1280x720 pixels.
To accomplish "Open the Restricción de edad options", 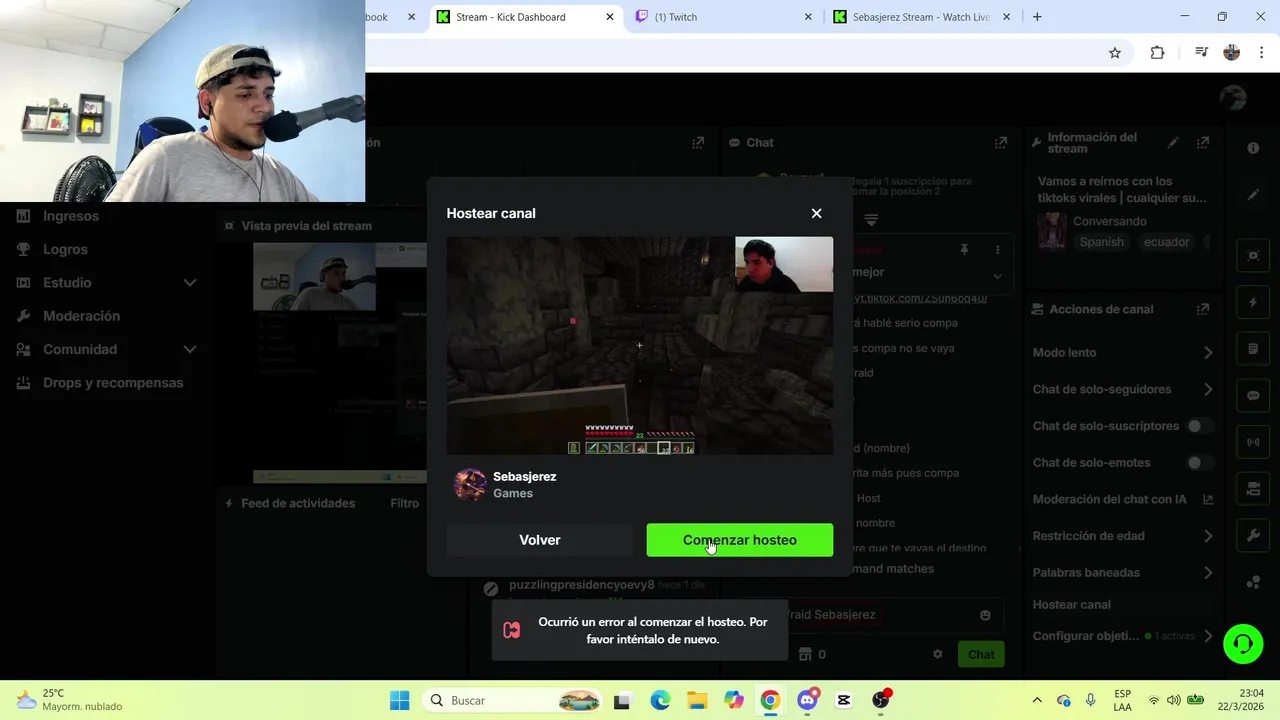I will 1123,536.
